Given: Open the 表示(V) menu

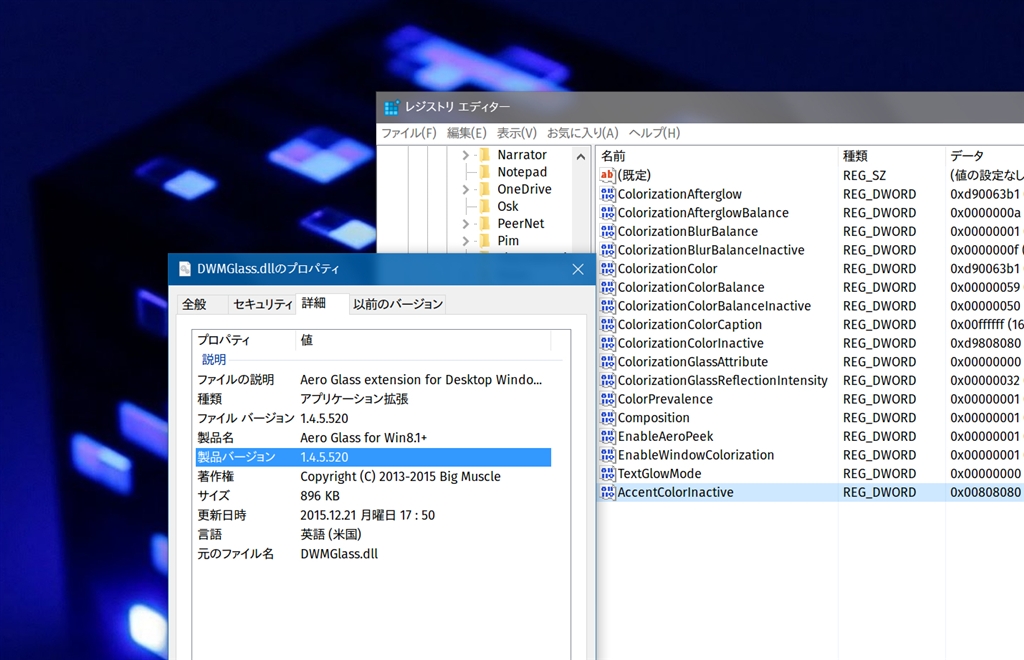Looking at the screenshot, I should 517,133.
